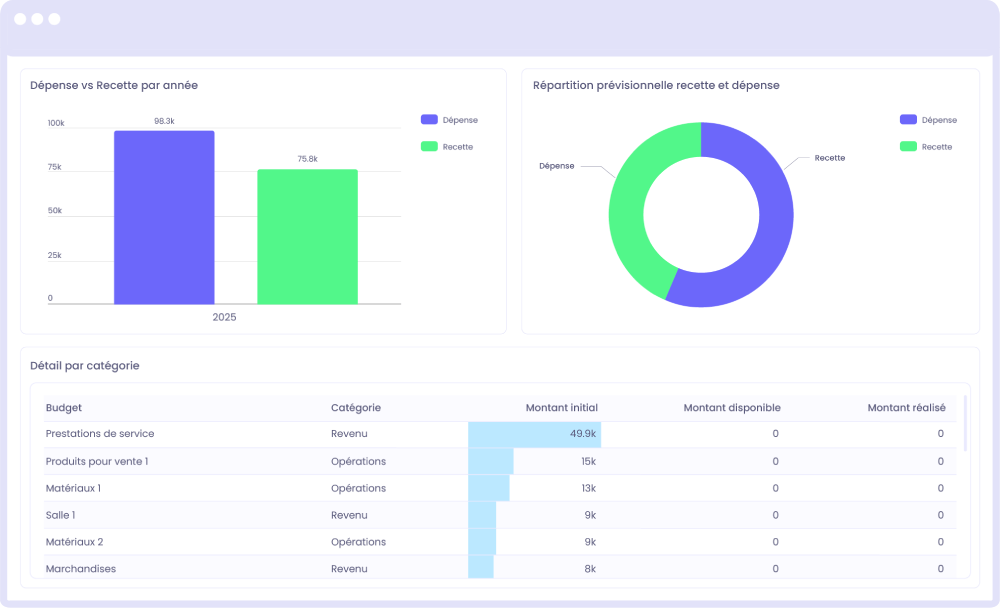Click the Dépense legend swatch on donut chart
Image resolution: width=1000 pixels, height=608 pixels.
tap(907, 119)
